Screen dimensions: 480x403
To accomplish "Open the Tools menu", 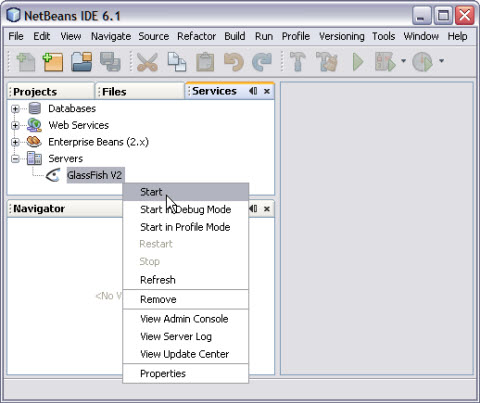I will 383,36.
